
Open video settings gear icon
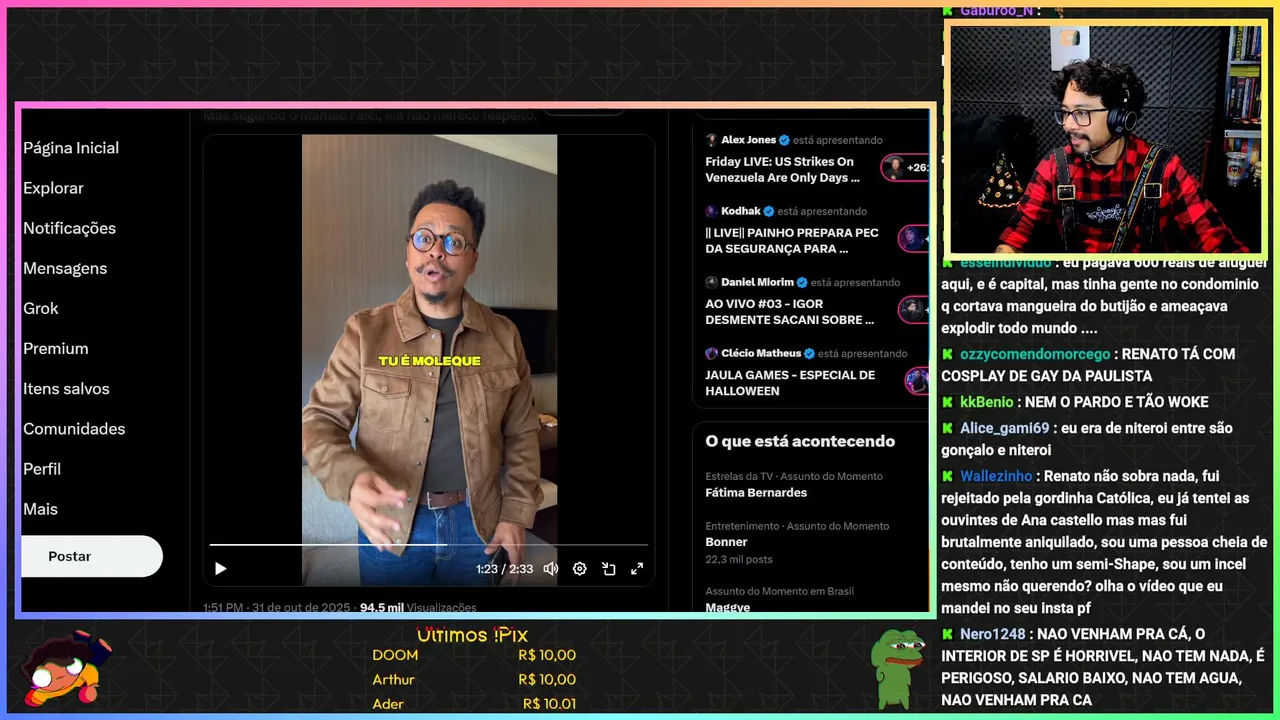point(579,569)
